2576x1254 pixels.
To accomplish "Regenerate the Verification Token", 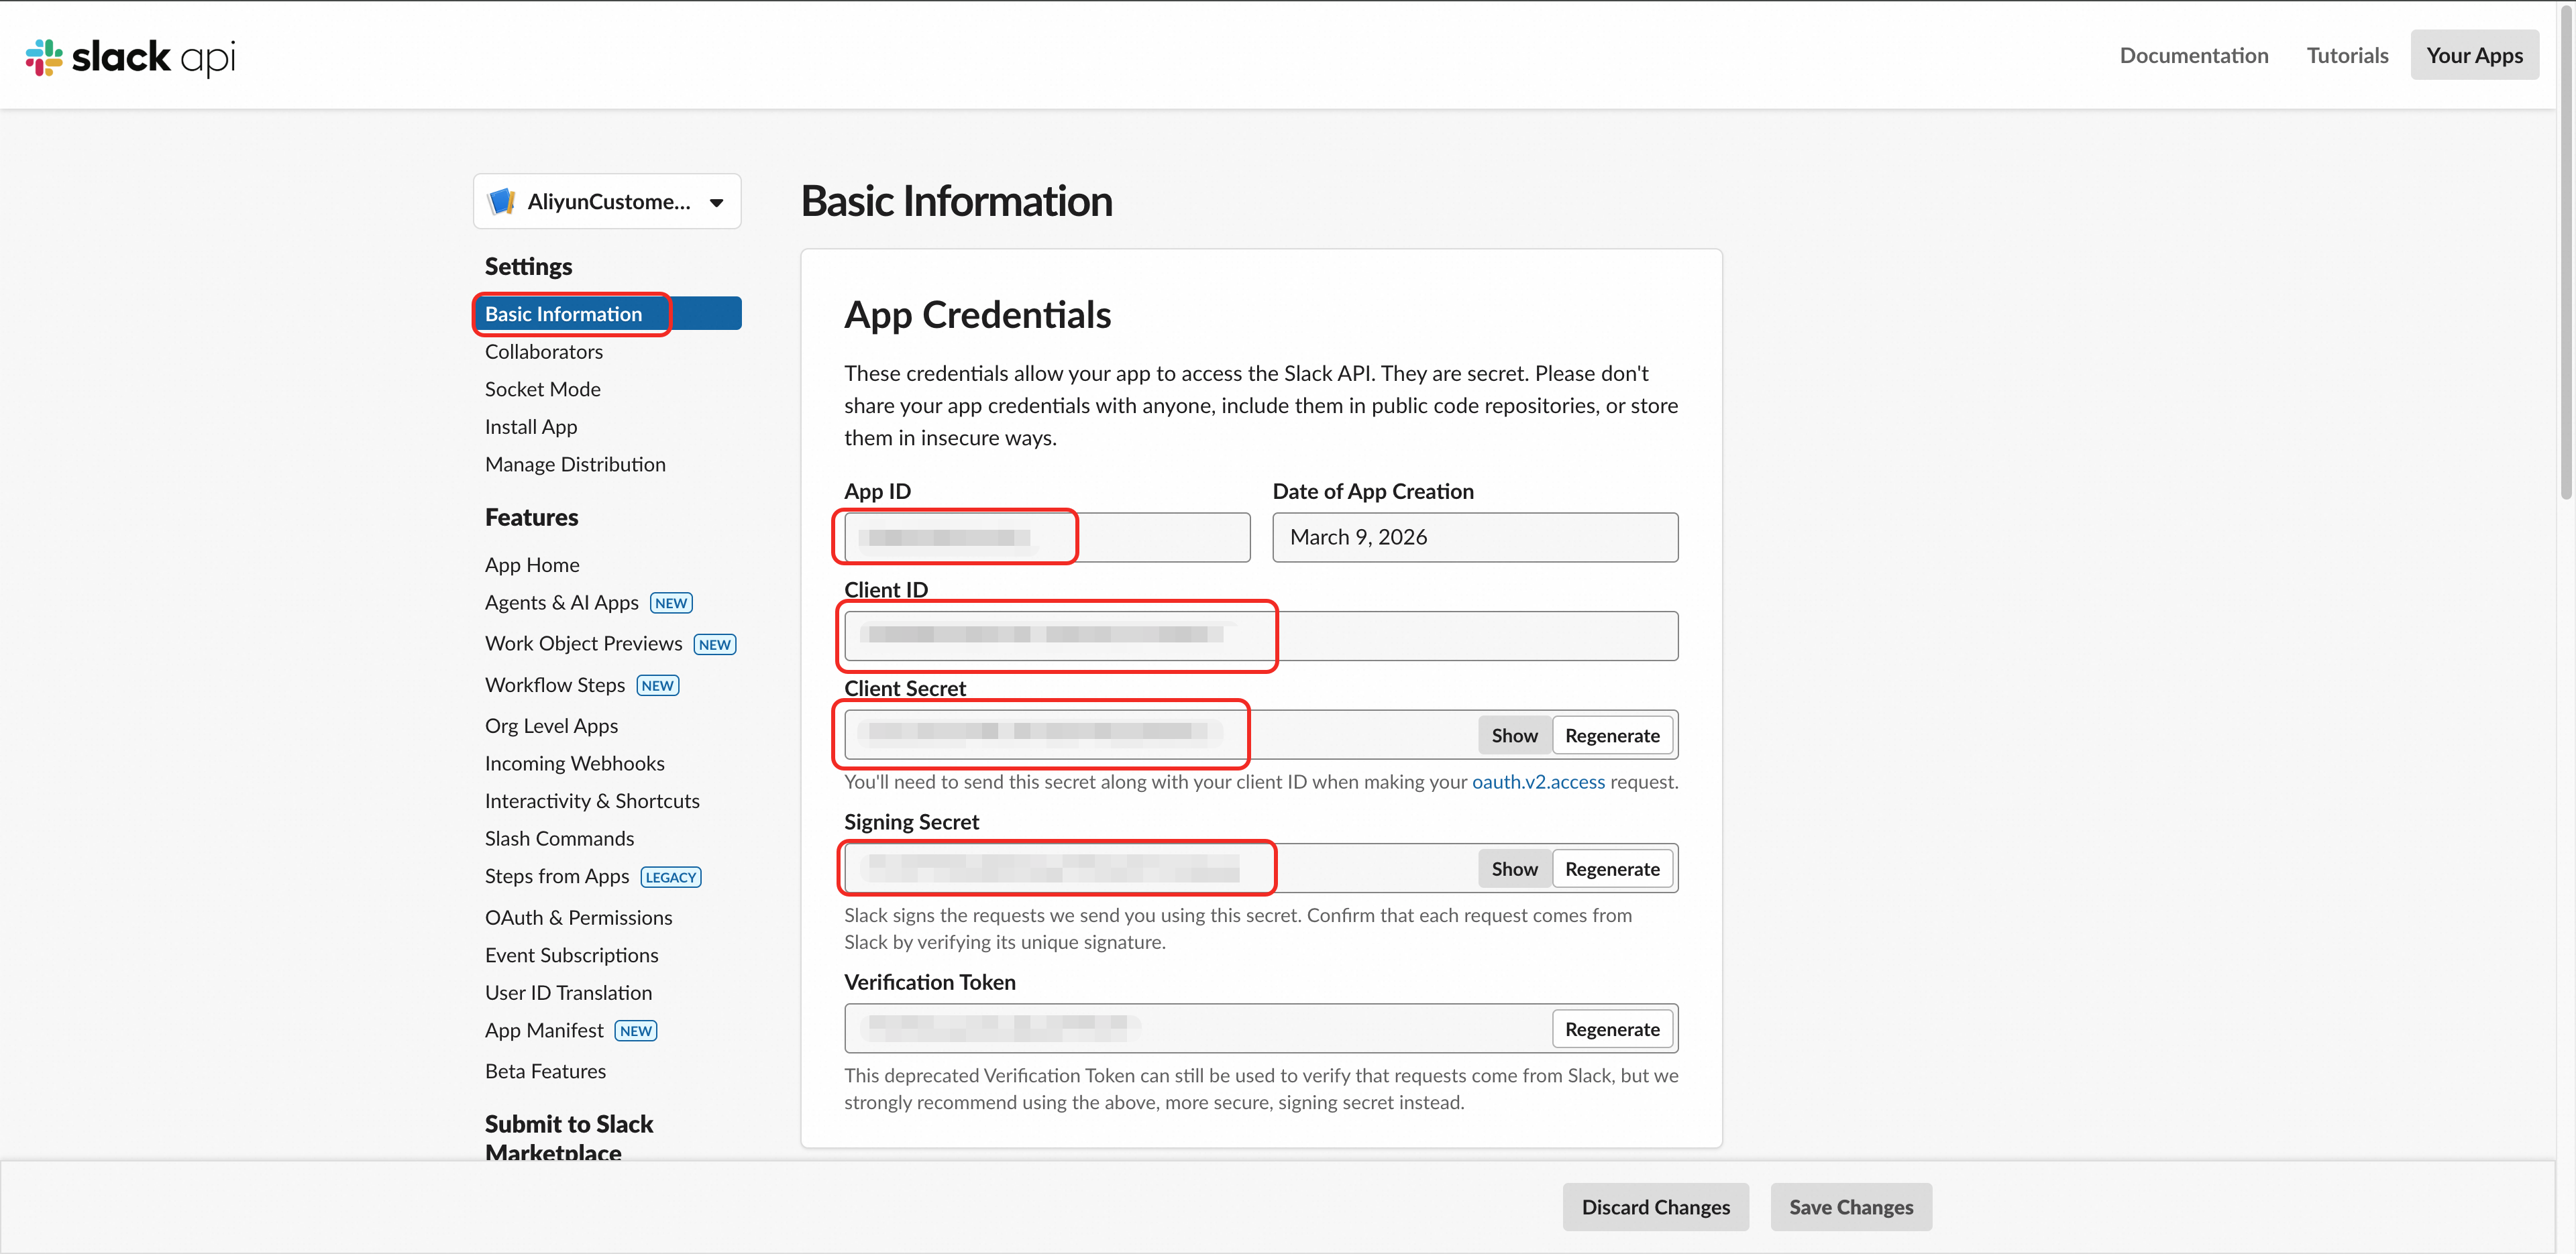I will click(x=1612, y=1028).
